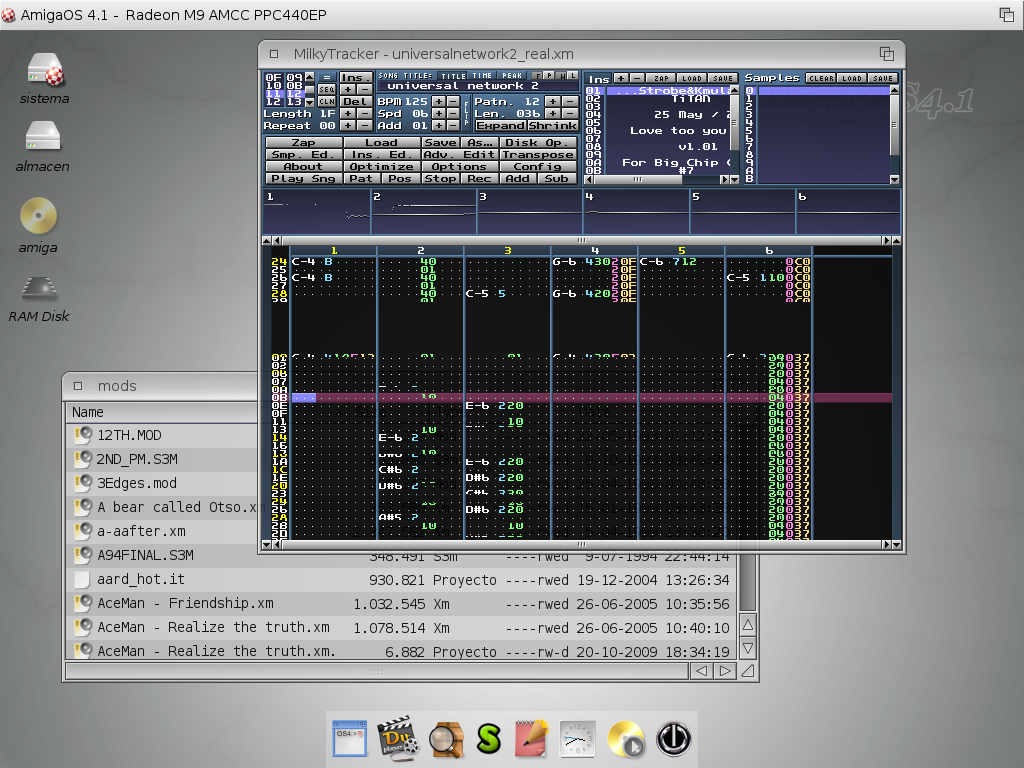Screen dimensions: 1024x768
Task: Click the AceMan - Friendship.xm file icon
Action: coord(82,603)
